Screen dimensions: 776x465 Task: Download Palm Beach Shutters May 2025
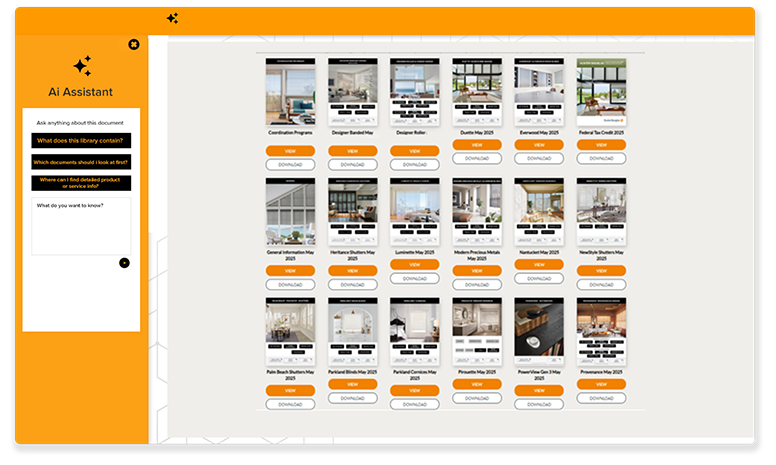pos(291,404)
